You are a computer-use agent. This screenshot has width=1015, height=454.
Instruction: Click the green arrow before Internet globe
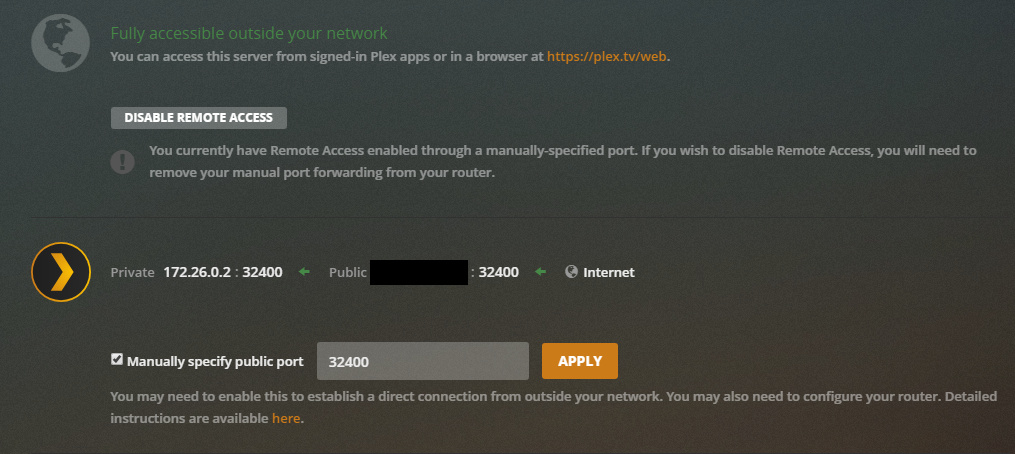[x=541, y=272]
